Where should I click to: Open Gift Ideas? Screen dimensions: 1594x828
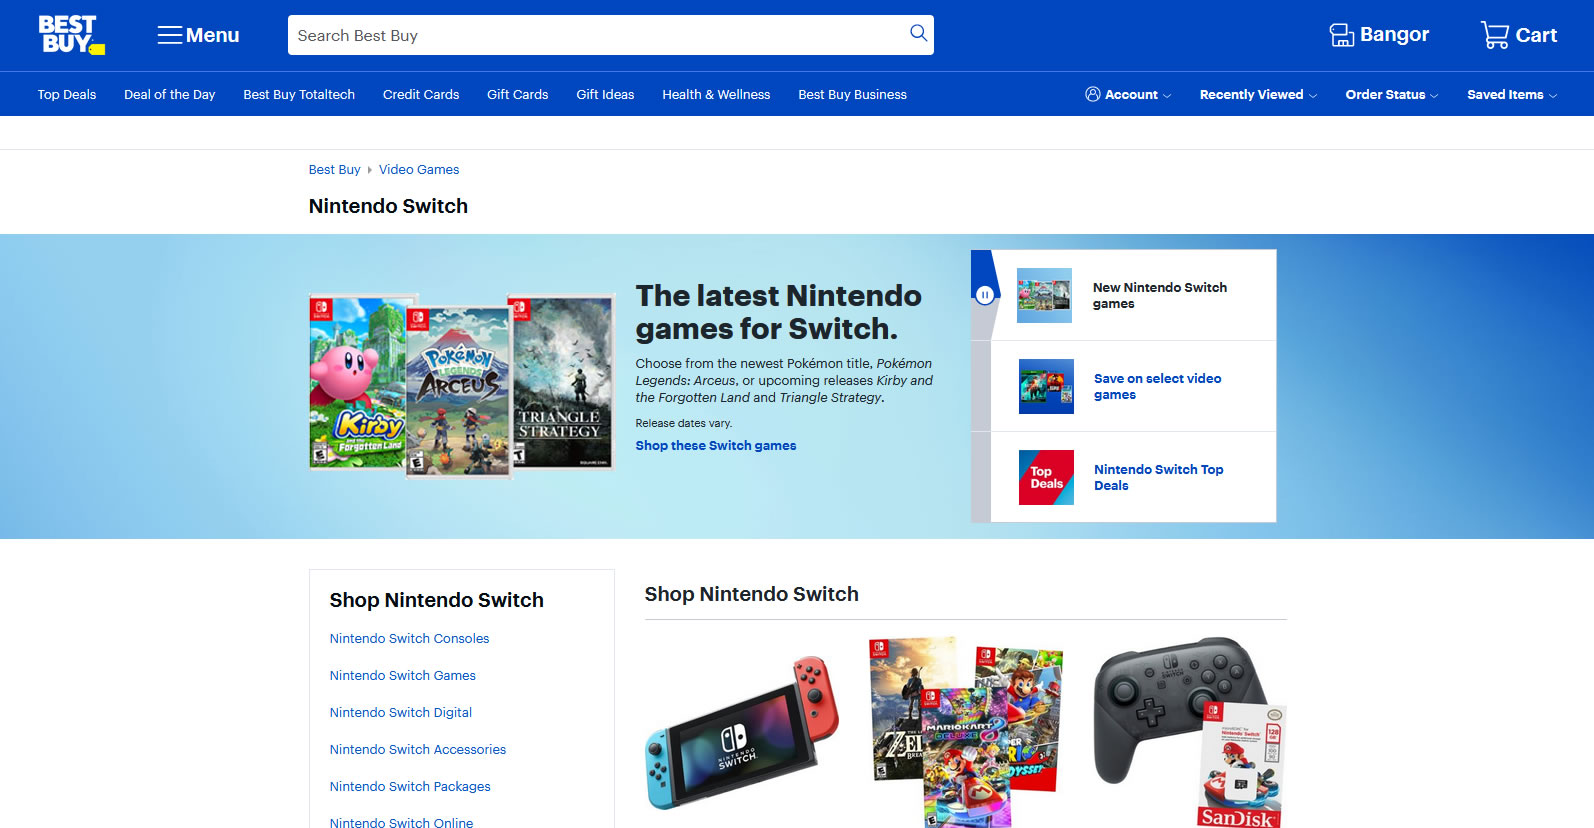pos(605,94)
